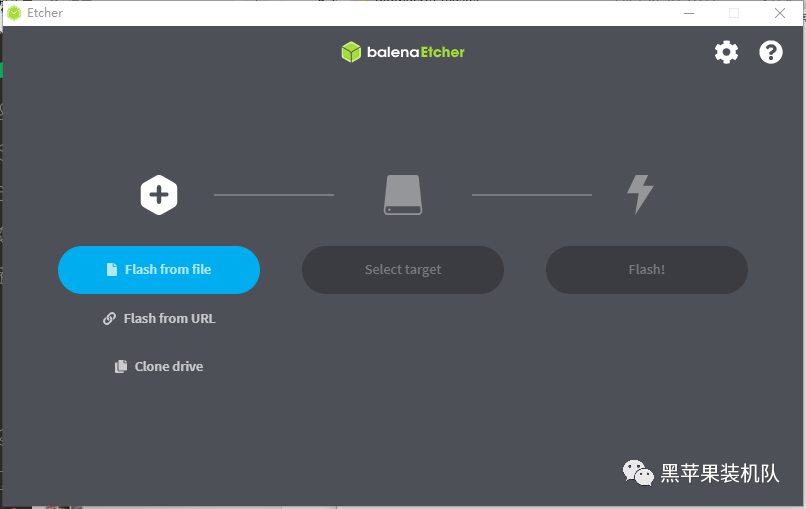Maximize the Etcher window

coord(734,13)
